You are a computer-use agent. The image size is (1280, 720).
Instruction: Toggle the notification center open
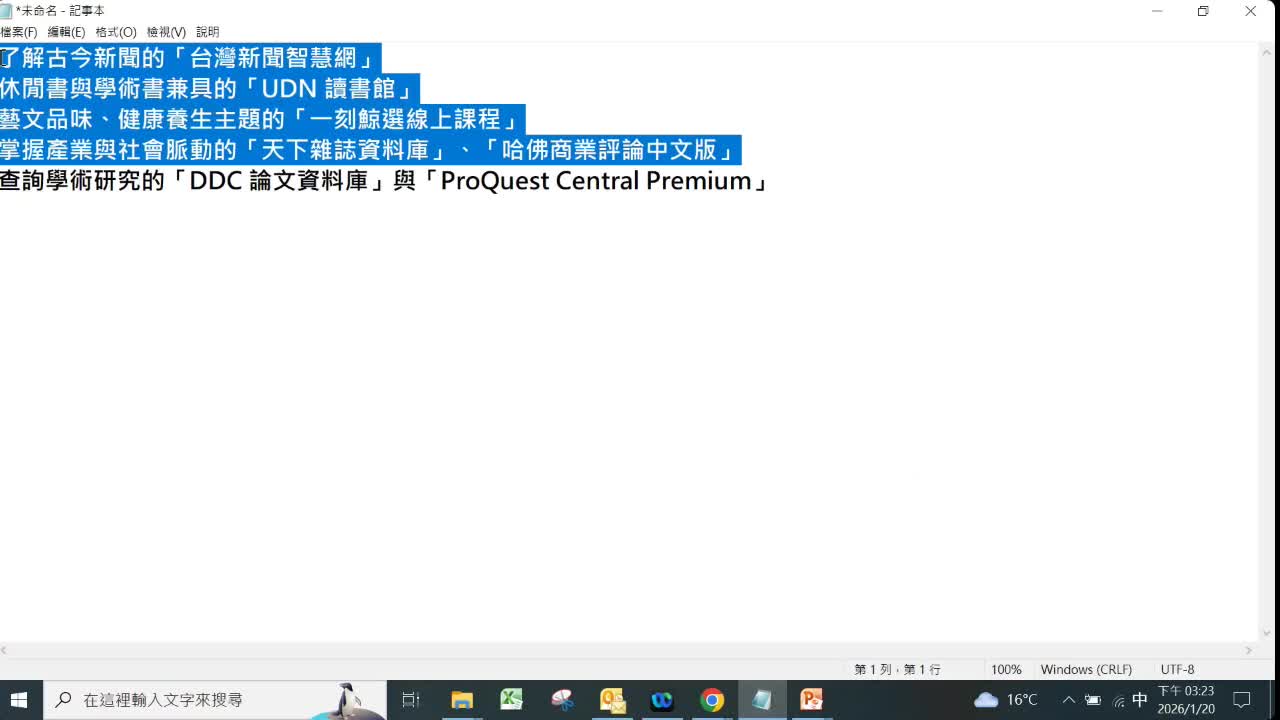click(x=1242, y=699)
